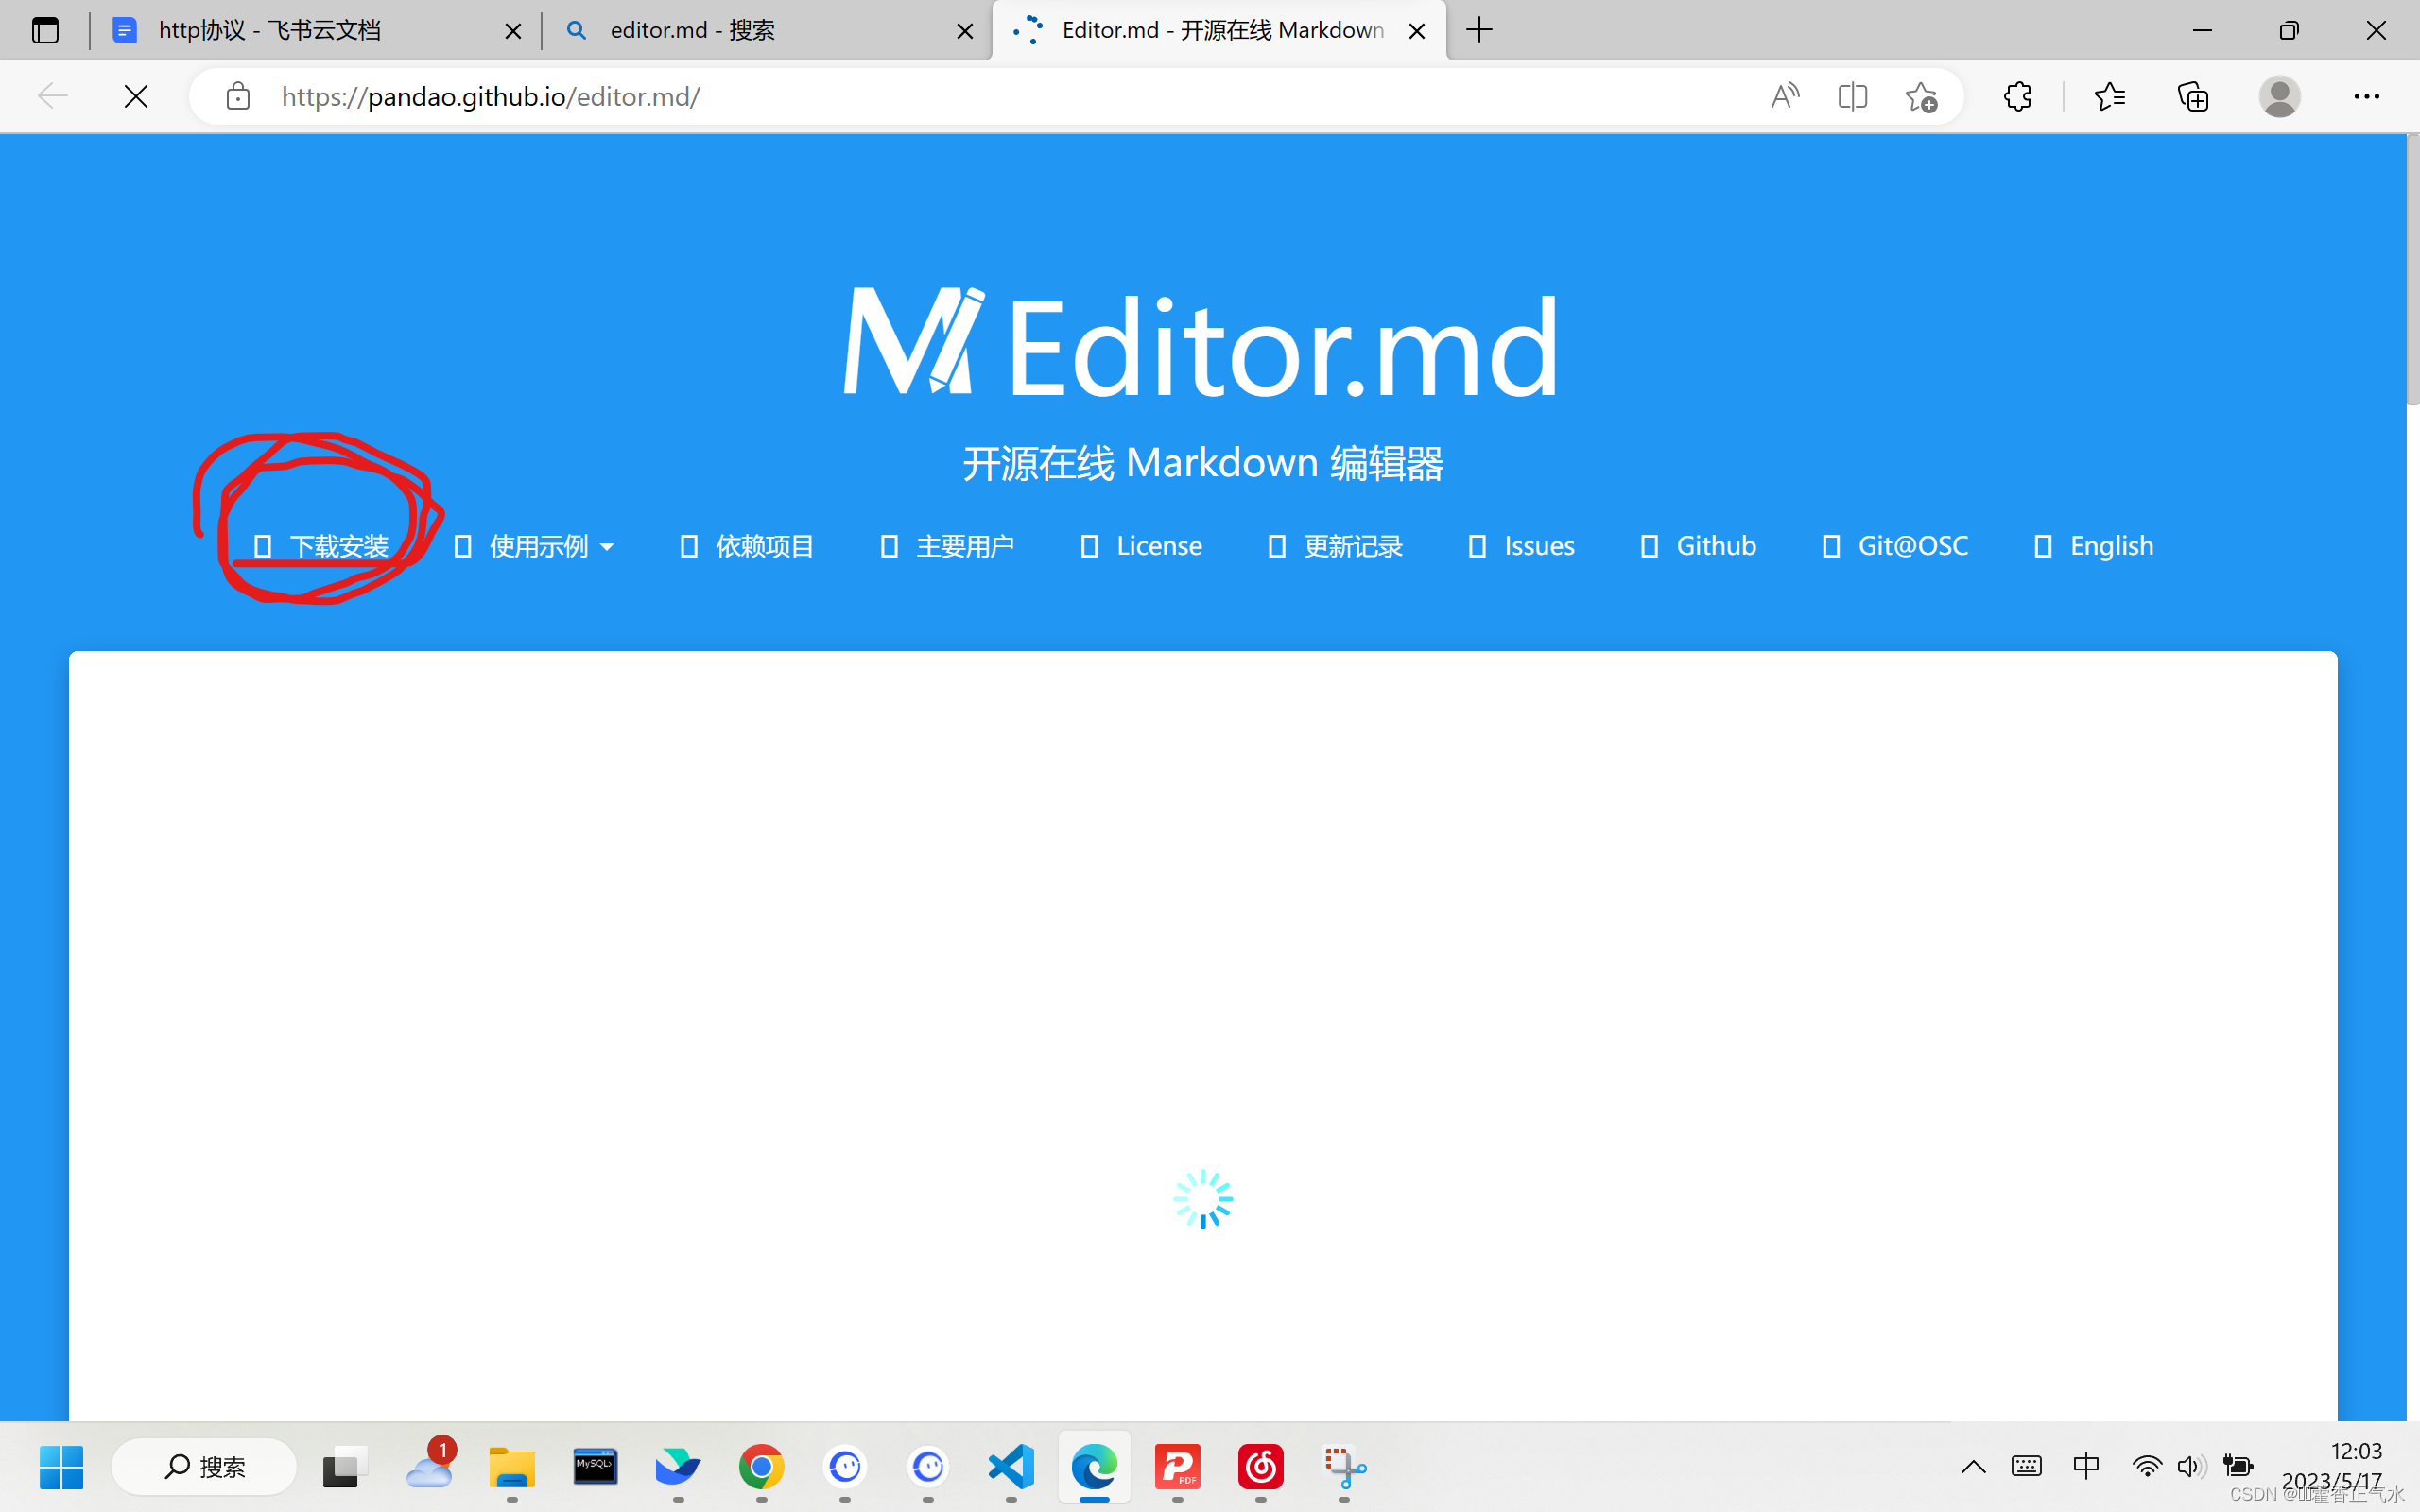Open browser Settings and more menu
2420x1512 pixels.
2366,96
